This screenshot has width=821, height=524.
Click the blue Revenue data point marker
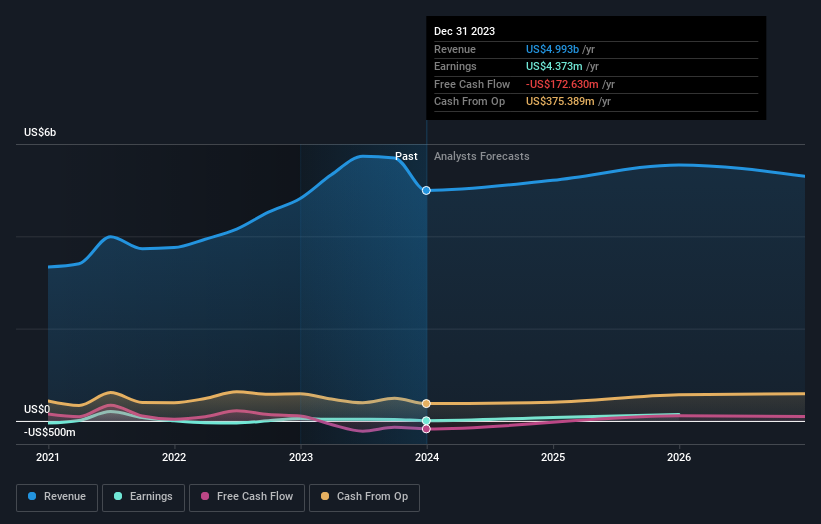tap(426, 191)
